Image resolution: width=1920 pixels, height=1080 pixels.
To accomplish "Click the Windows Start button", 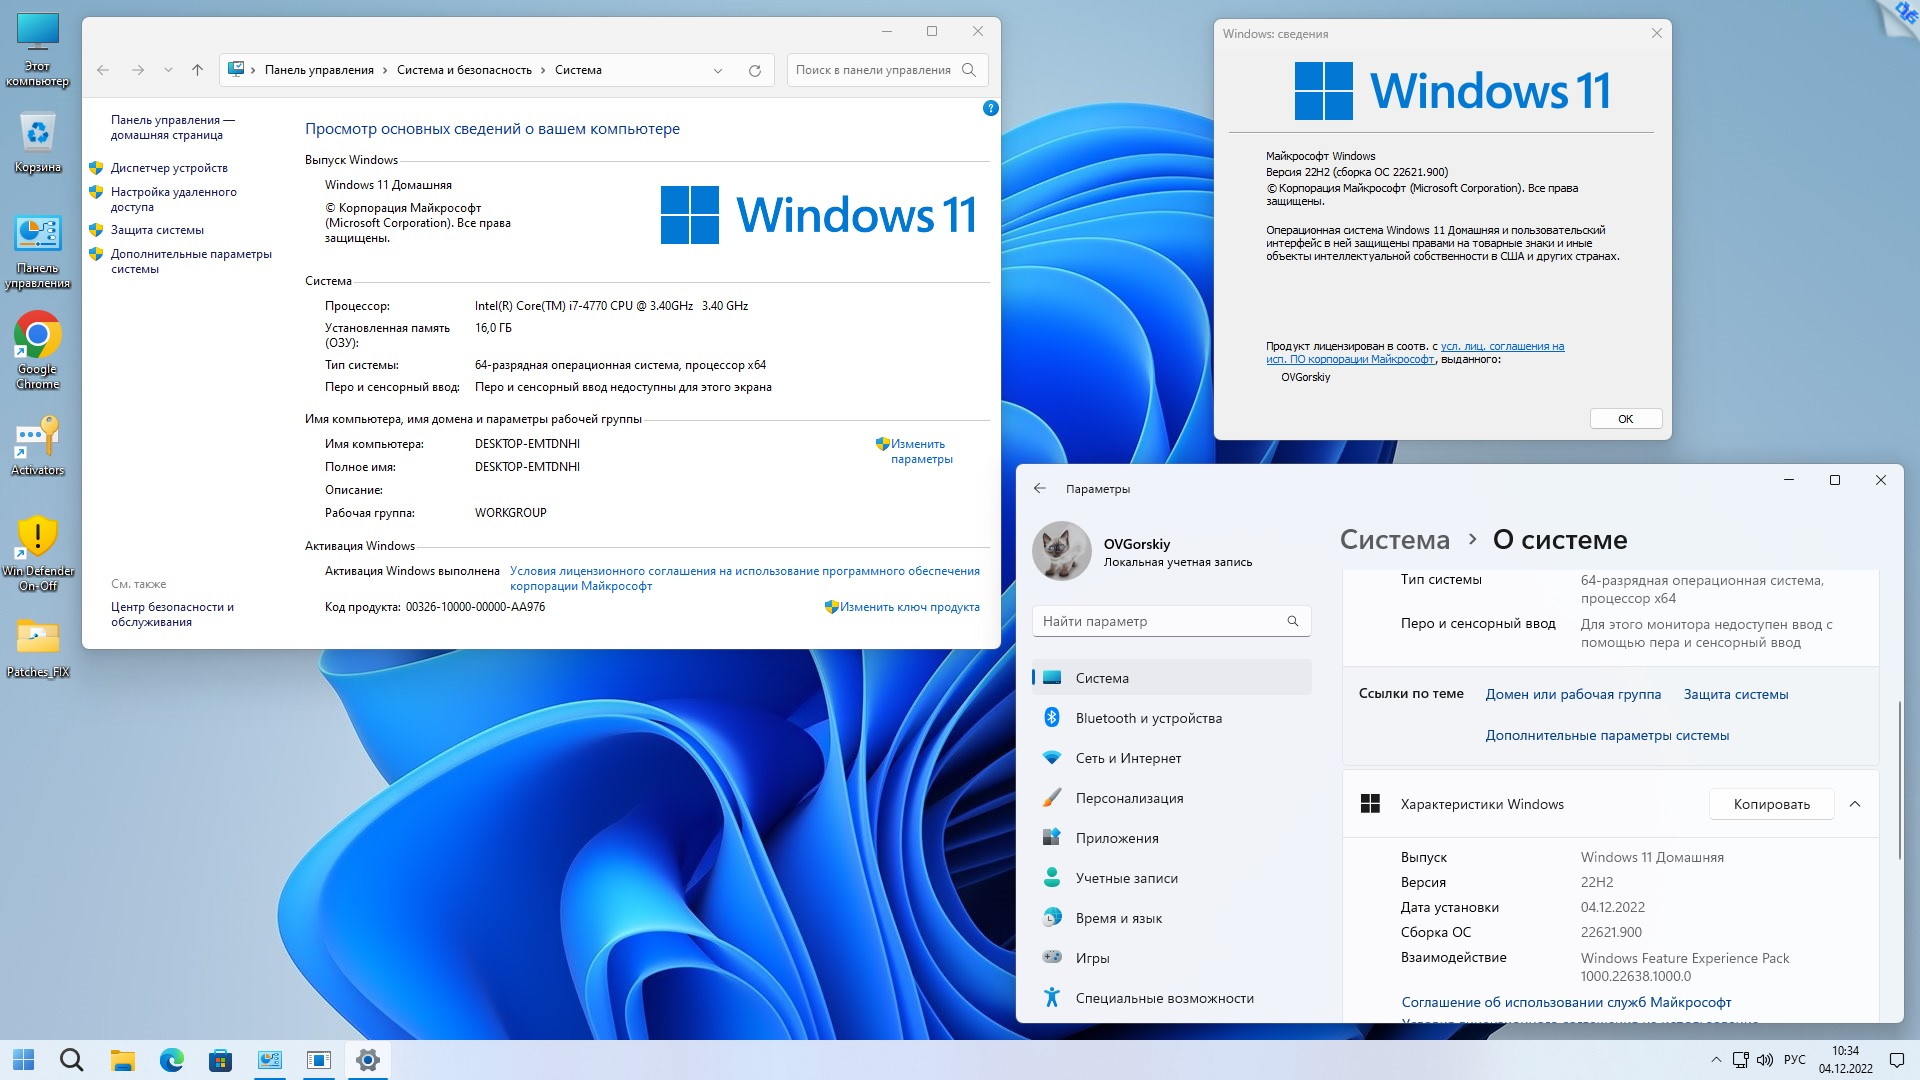I will click(x=24, y=1060).
